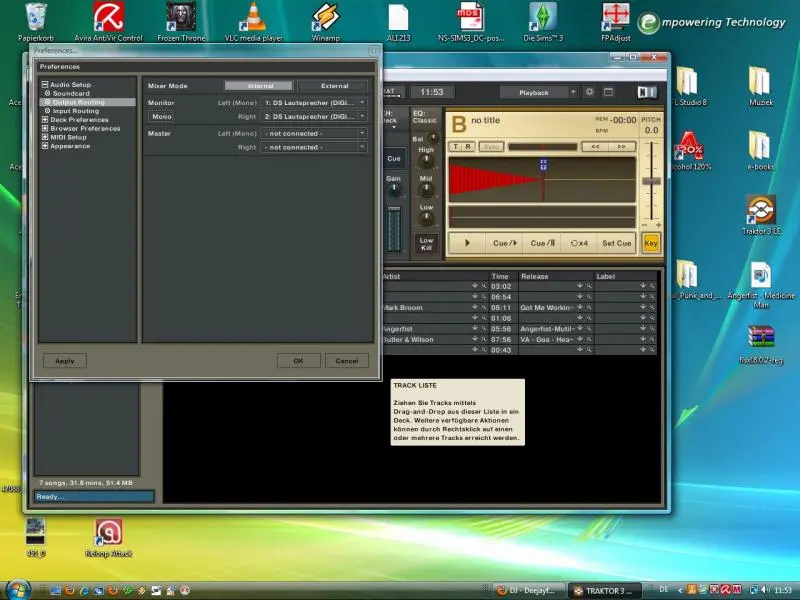
Task: Toggle the Low Kill button
Action: tap(426, 243)
